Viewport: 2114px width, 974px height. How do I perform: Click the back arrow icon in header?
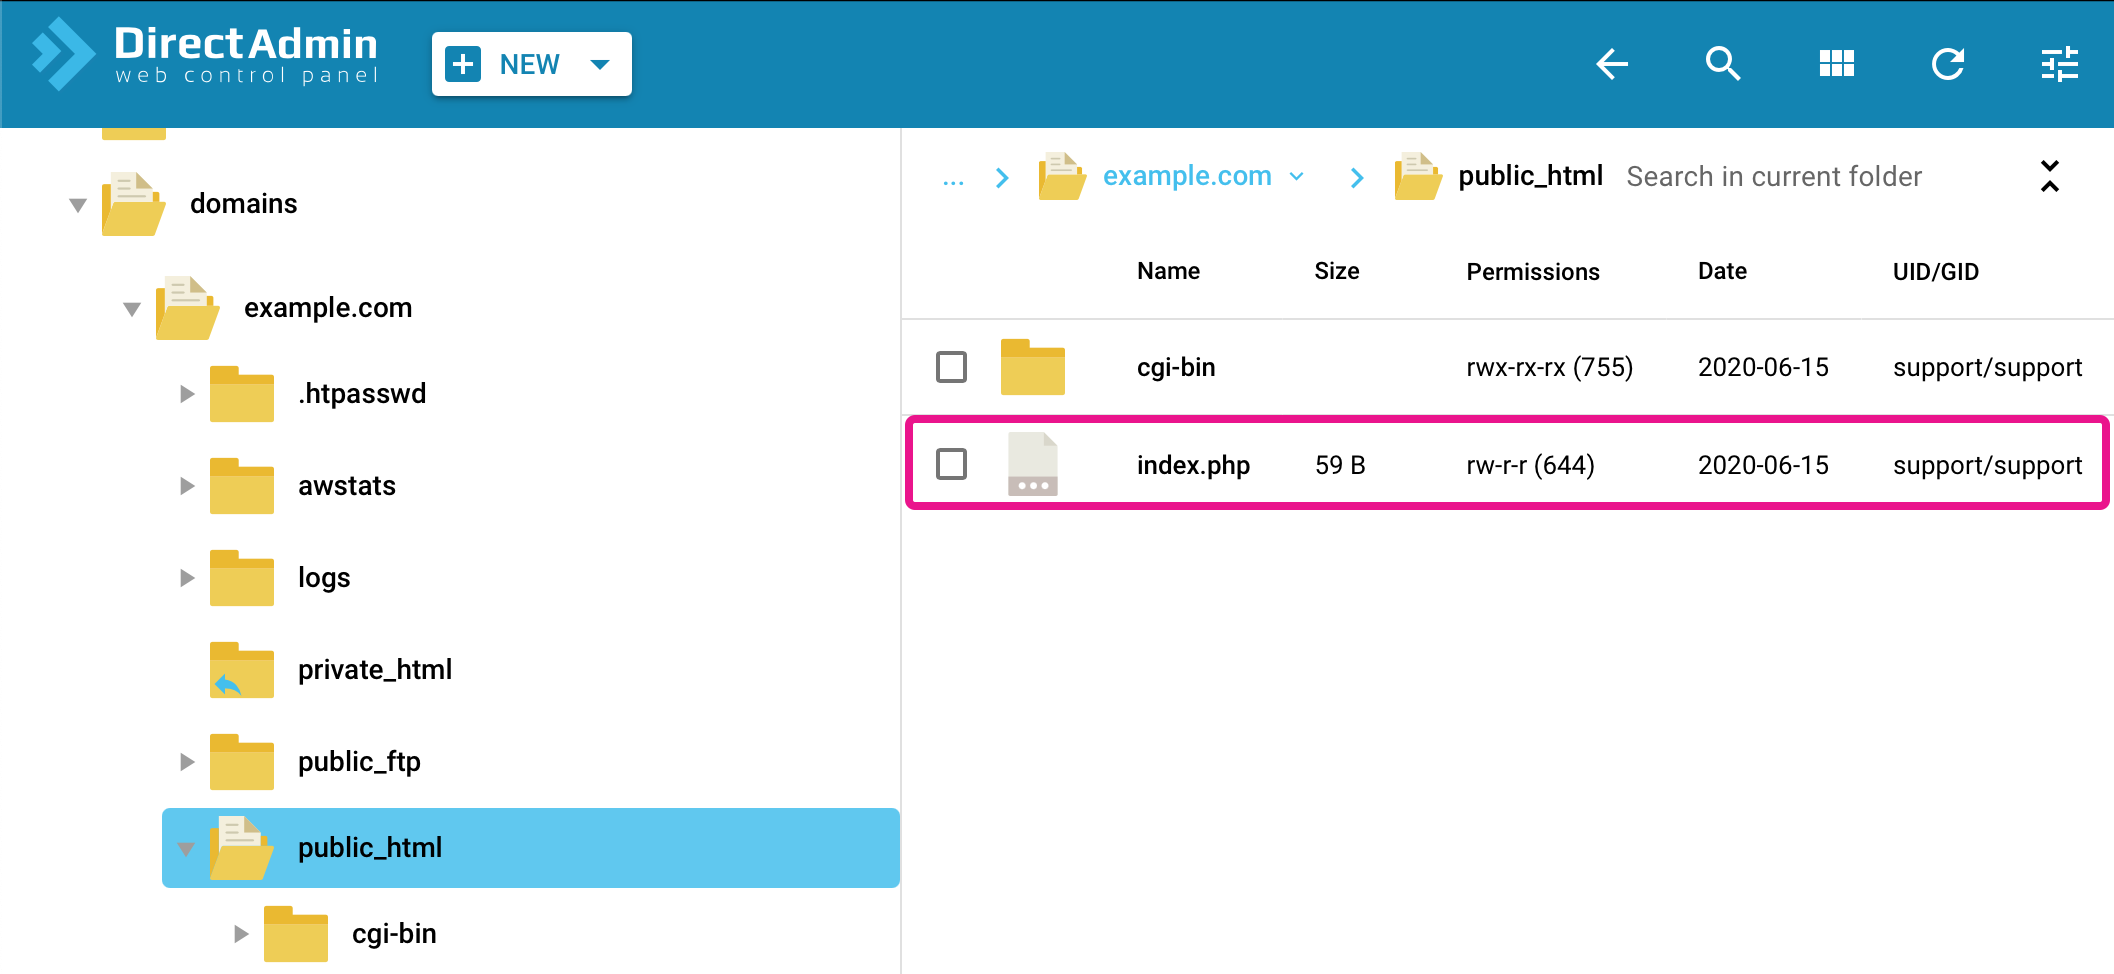click(x=1611, y=64)
